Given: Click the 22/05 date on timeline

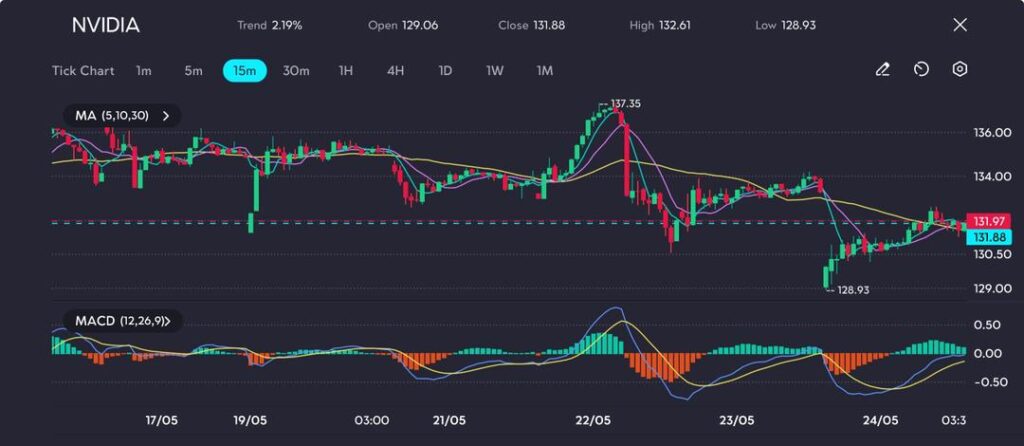Looking at the screenshot, I should [x=594, y=420].
